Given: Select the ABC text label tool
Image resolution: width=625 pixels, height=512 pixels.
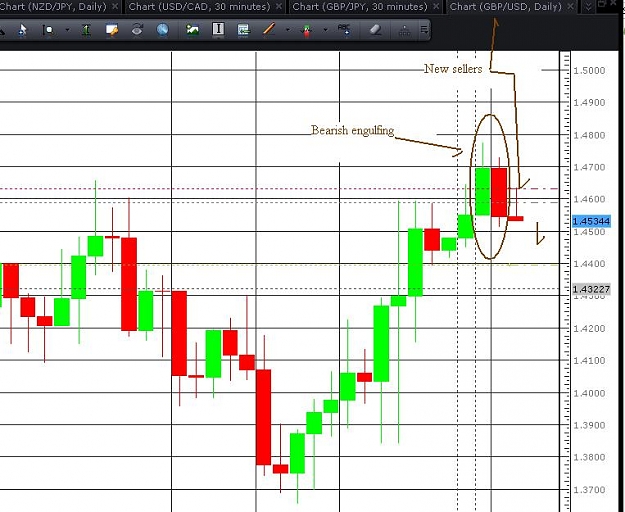Looking at the screenshot, I should coord(344,30).
